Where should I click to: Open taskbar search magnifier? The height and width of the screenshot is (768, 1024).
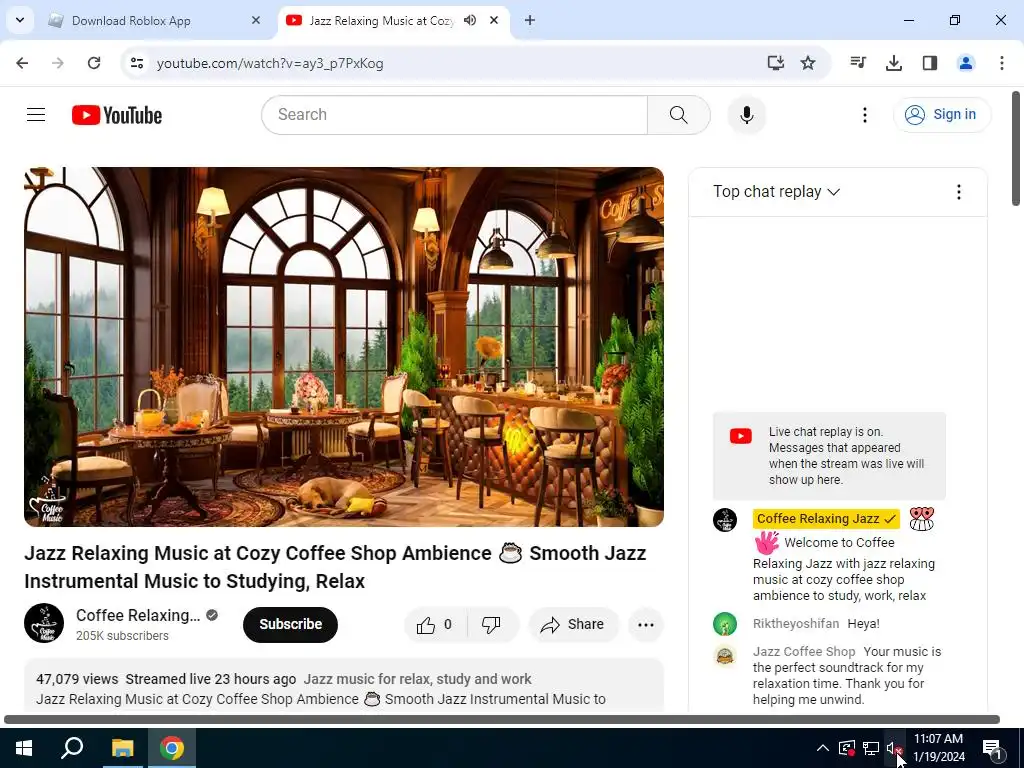[x=72, y=748]
